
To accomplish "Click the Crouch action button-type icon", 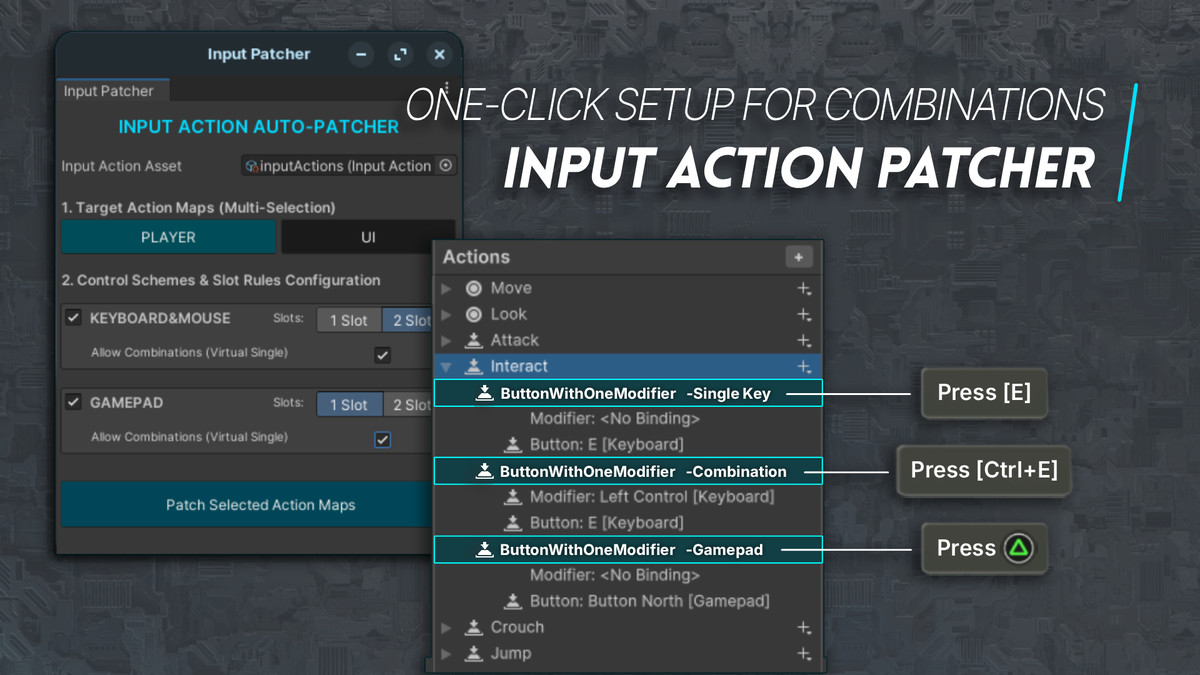I will (x=474, y=627).
